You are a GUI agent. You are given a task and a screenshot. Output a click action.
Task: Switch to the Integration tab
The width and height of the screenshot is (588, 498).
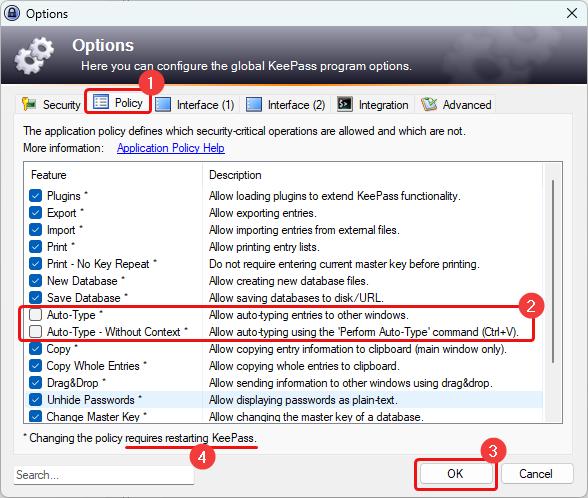372,105
